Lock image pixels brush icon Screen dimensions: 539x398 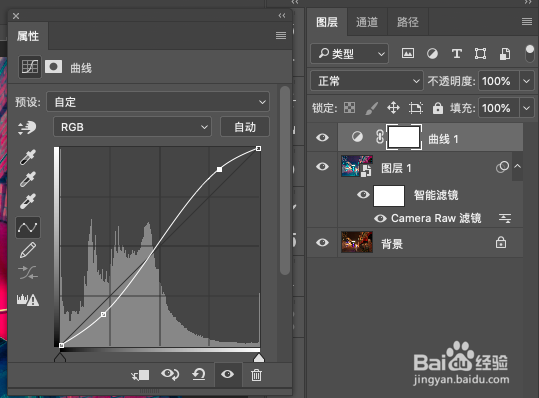coord(372,108)
